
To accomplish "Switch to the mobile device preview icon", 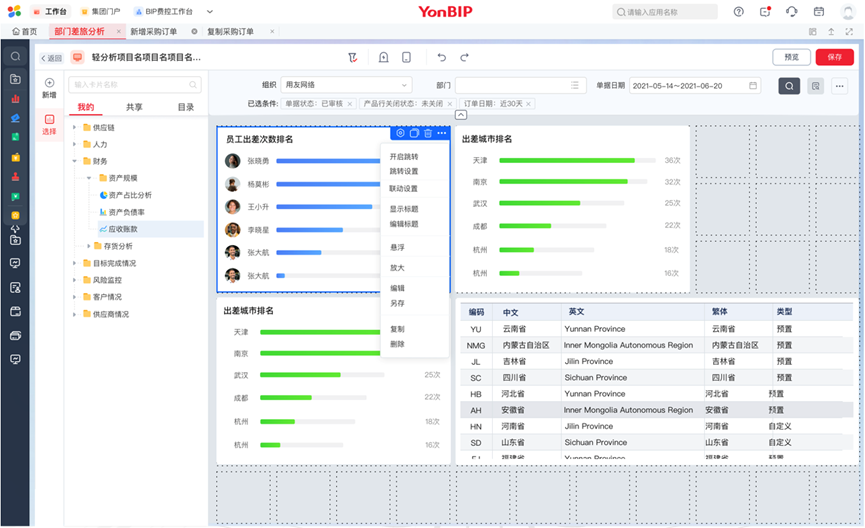I will (406, 58).
